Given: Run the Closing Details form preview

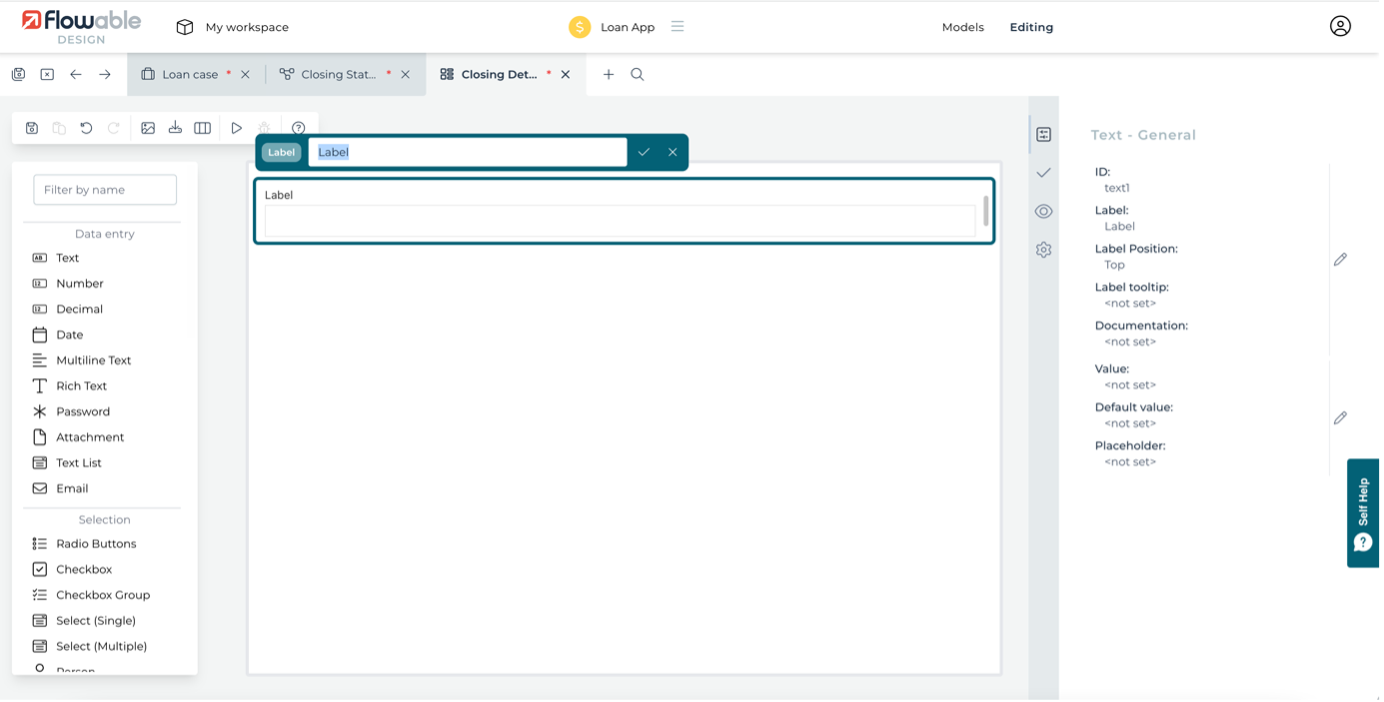Looking at the screenshot, I should 236,127.
